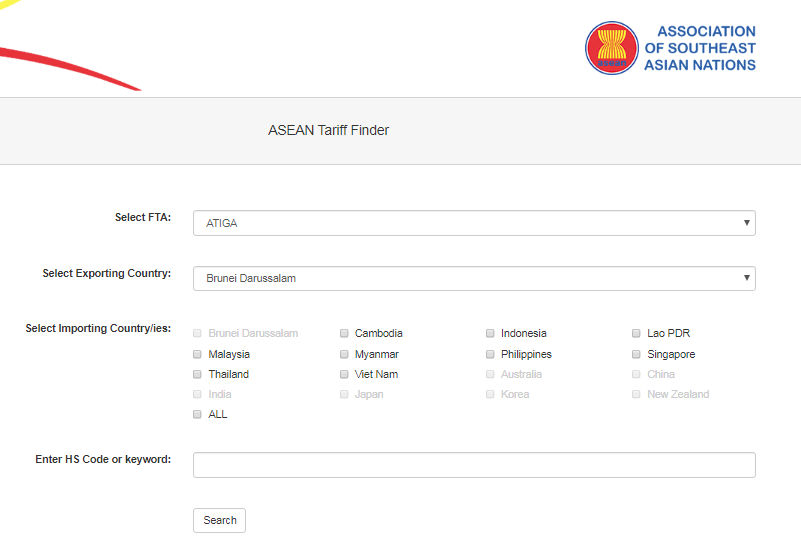Click the arrow on the ATIGA dropdown

746,223
